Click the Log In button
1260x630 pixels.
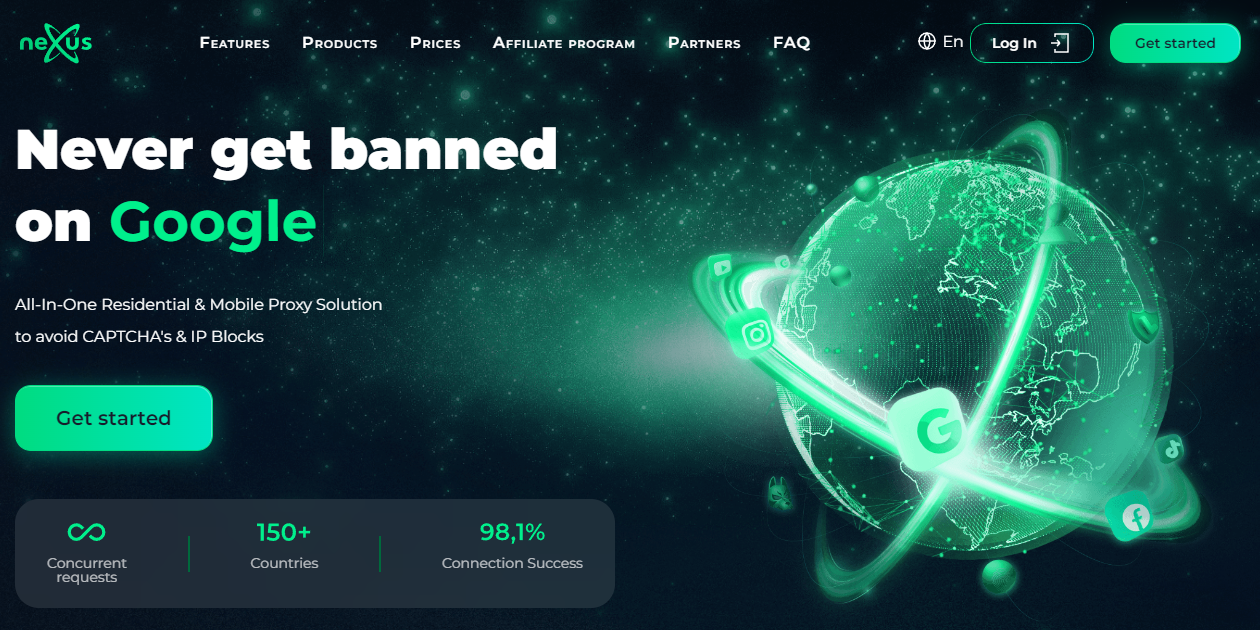click(1032, 43)
